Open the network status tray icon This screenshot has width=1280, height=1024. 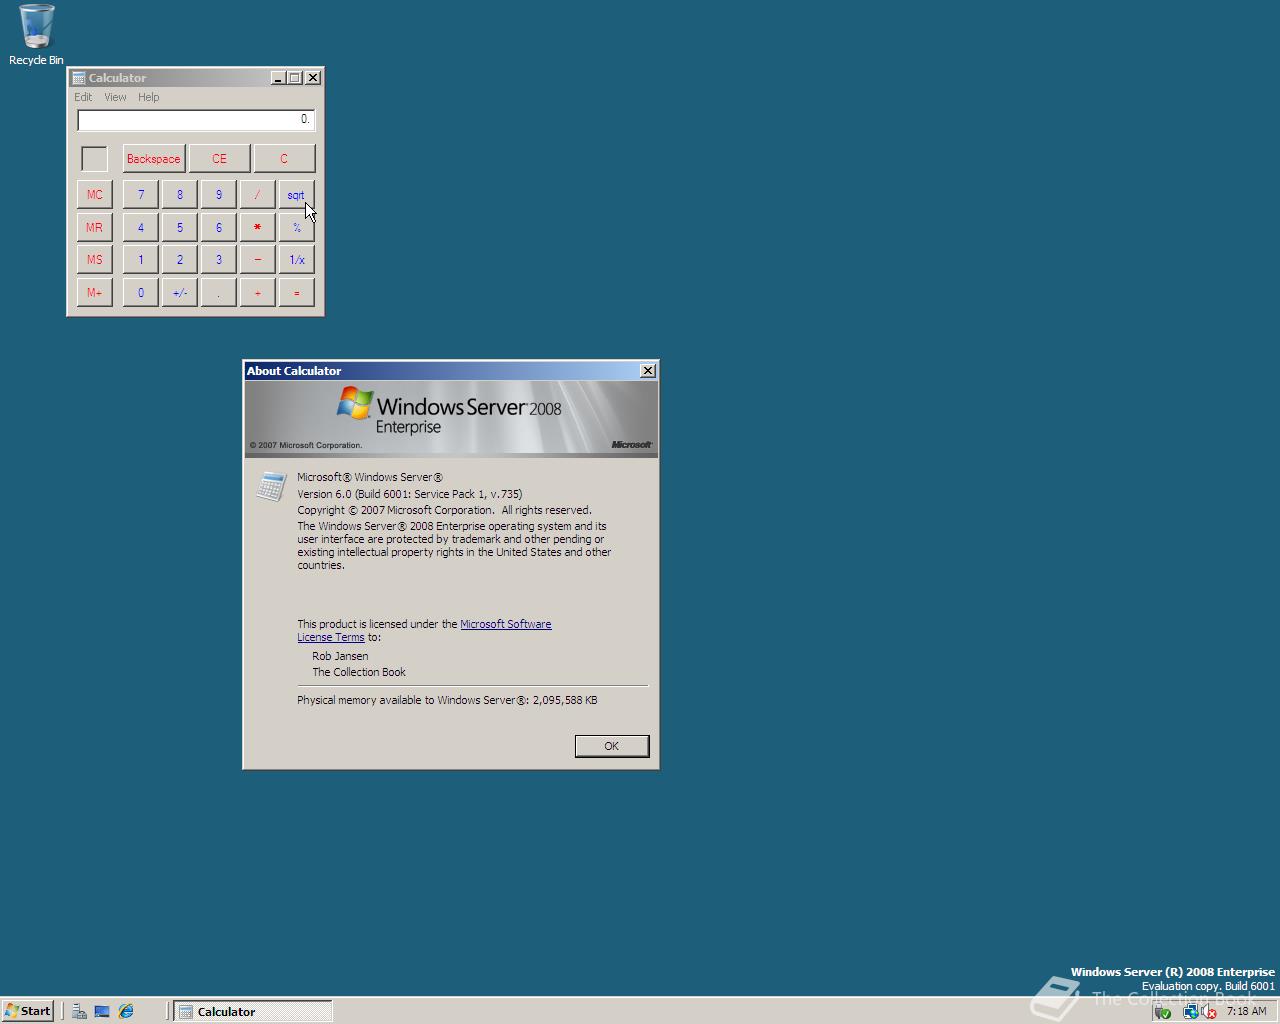coord(1190,1011)
